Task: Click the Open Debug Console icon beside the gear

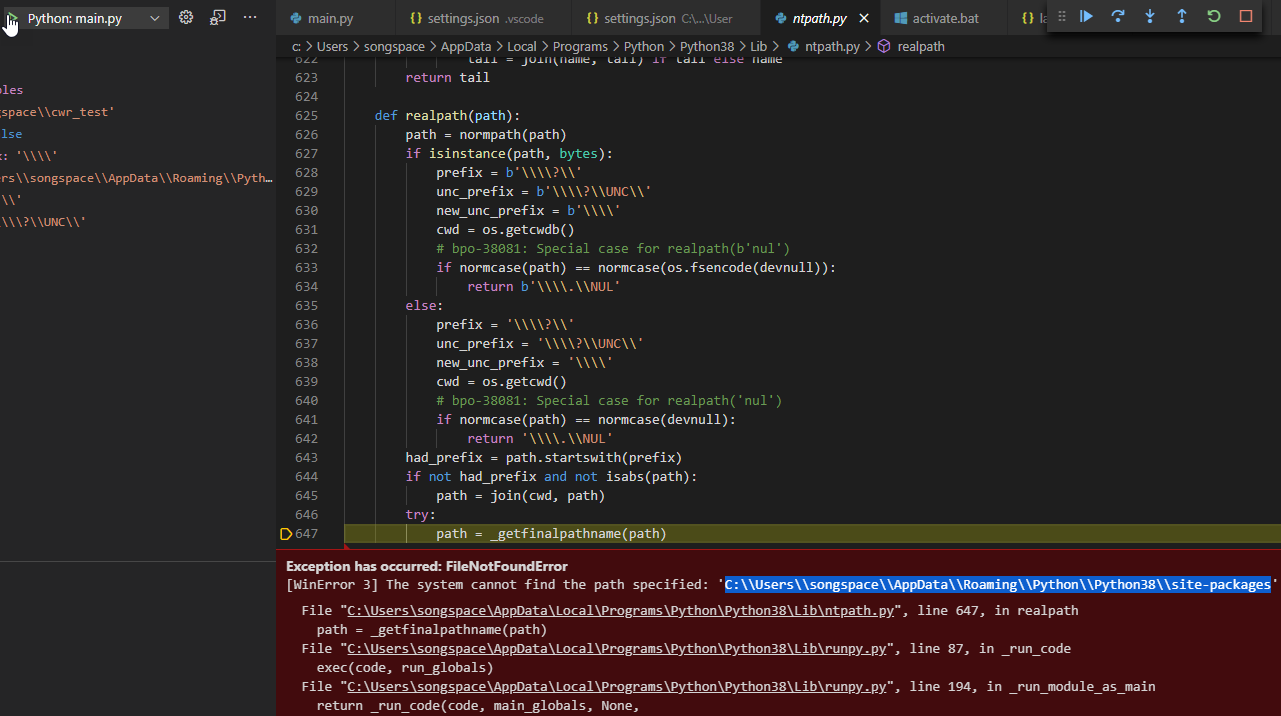Action: click(218, 16)
